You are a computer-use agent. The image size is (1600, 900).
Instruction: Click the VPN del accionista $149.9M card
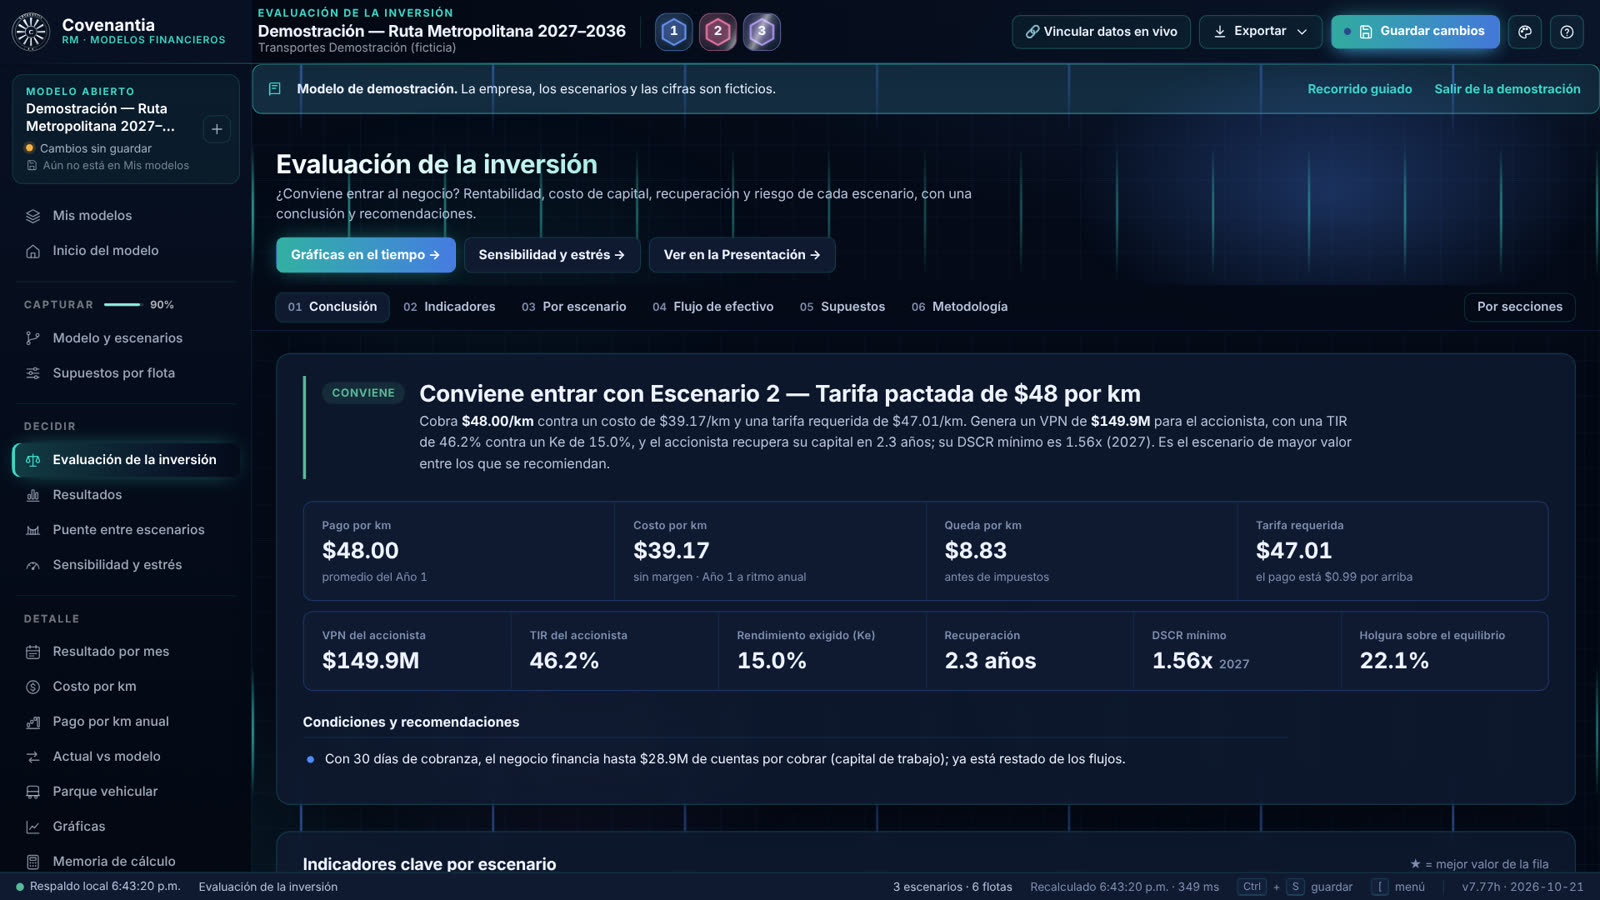click(407, 651)
